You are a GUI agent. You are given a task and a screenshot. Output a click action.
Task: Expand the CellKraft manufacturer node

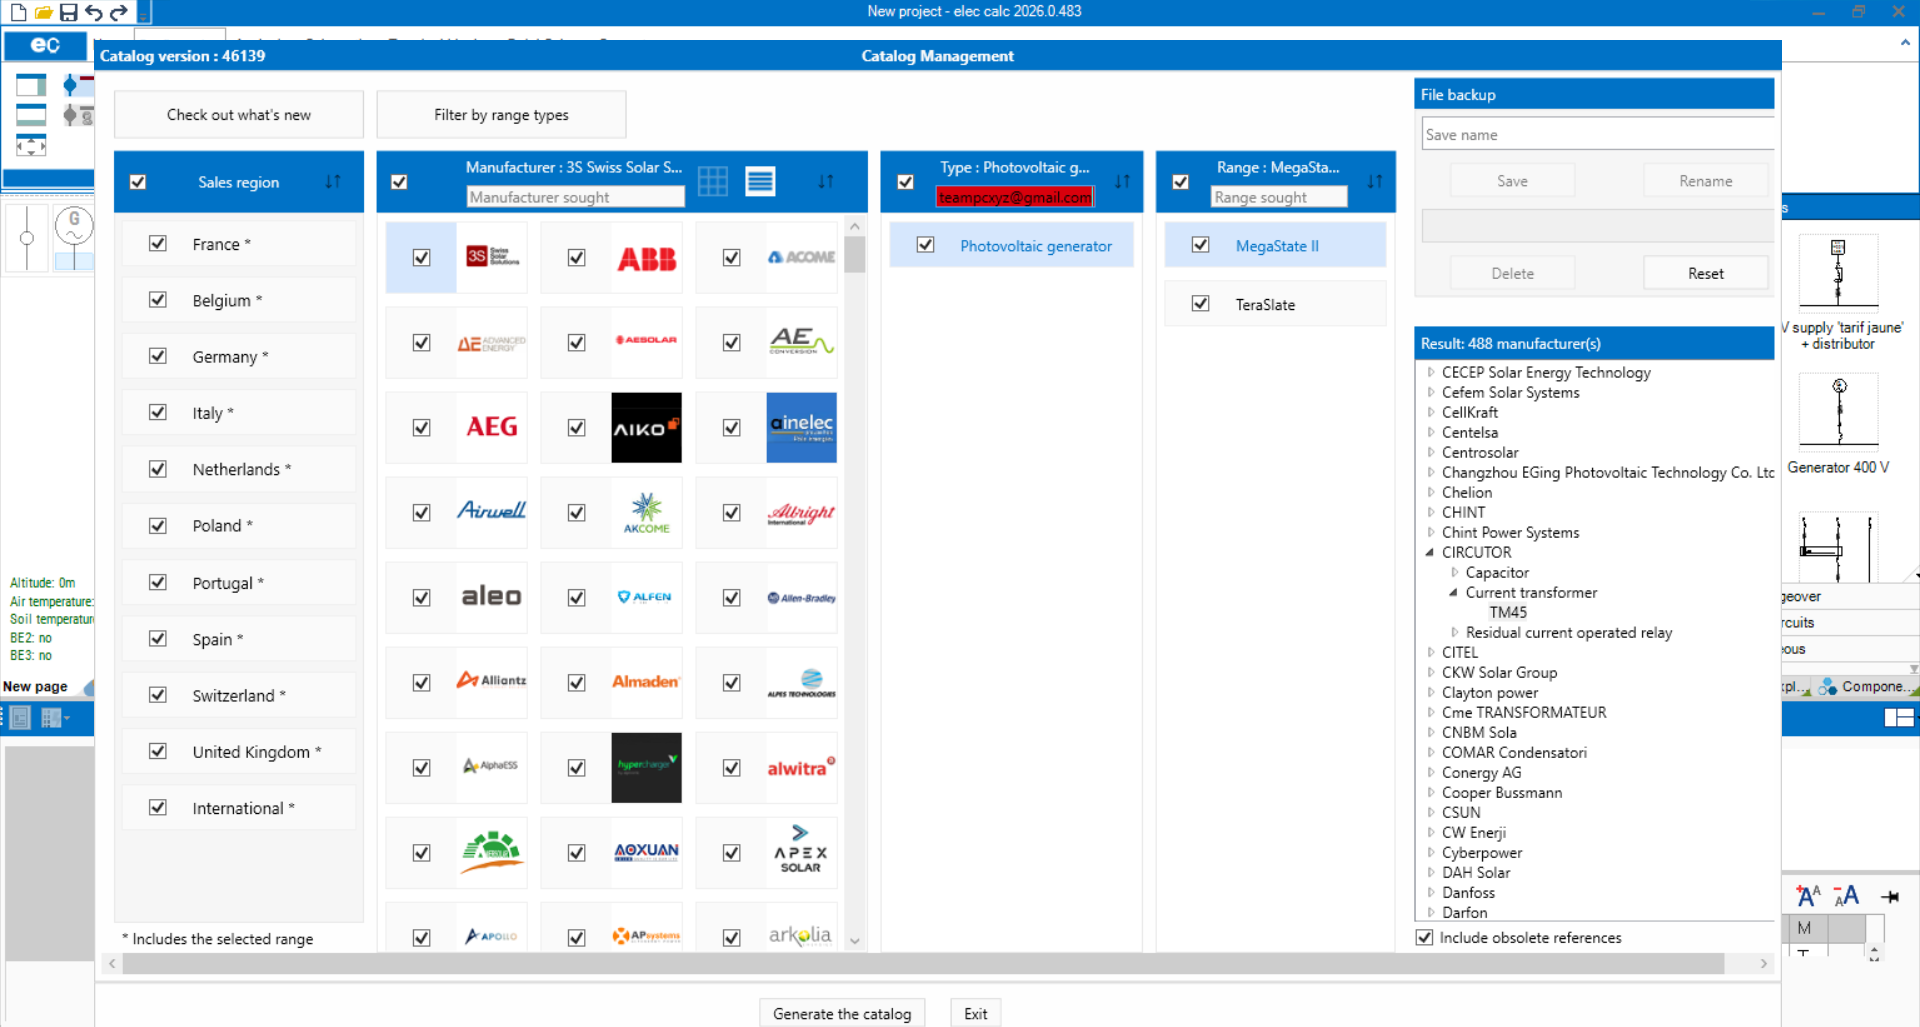(1430, 412)
